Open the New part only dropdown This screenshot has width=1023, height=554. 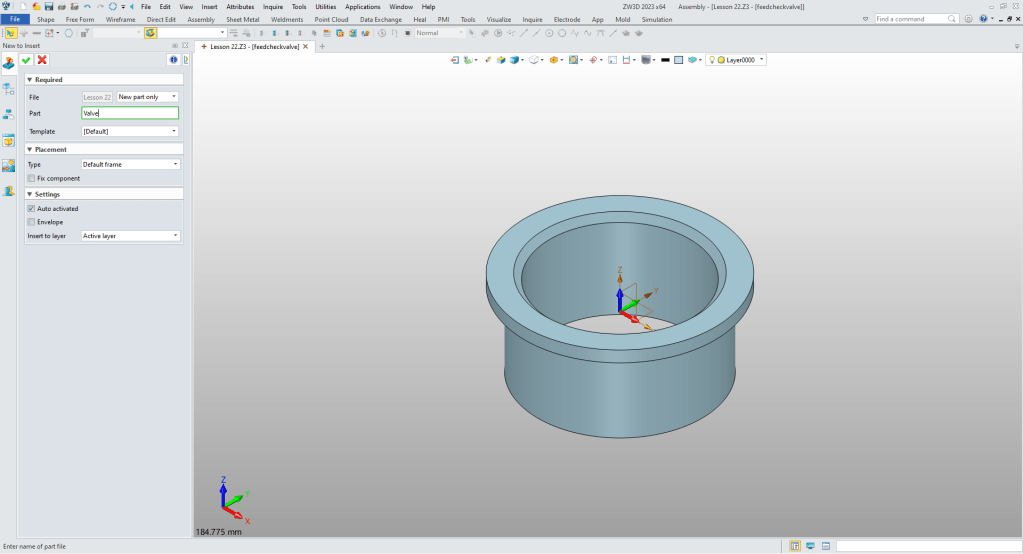[147, 97]
